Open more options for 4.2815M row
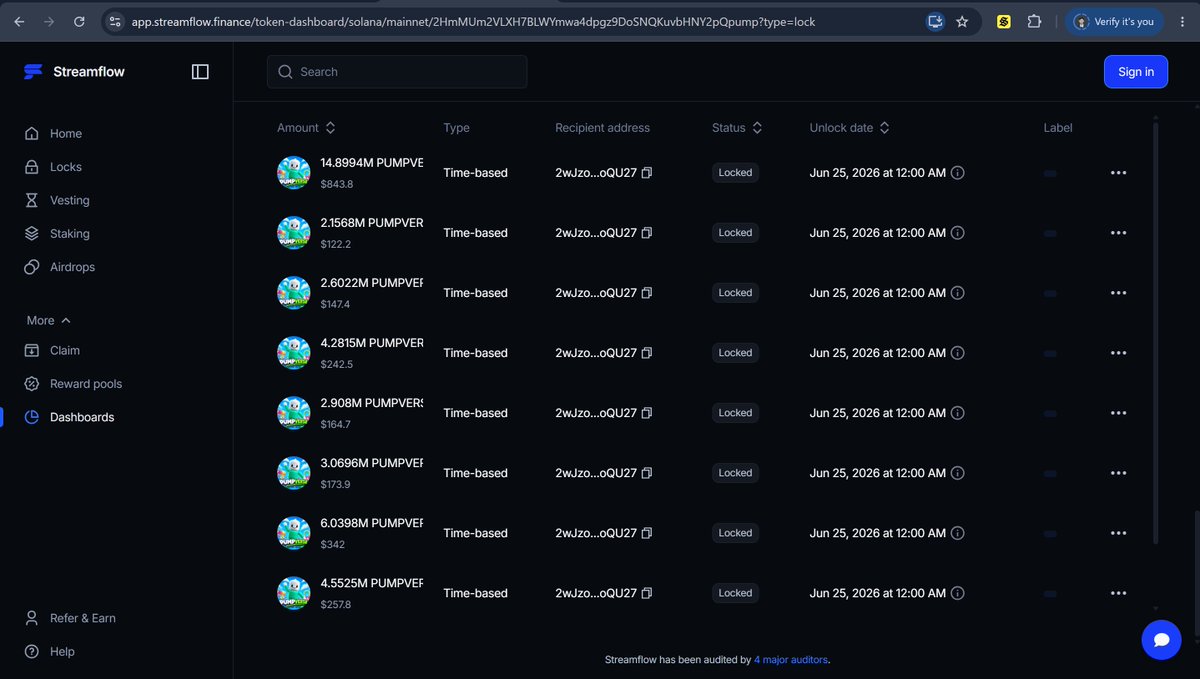 [1118, 353]
